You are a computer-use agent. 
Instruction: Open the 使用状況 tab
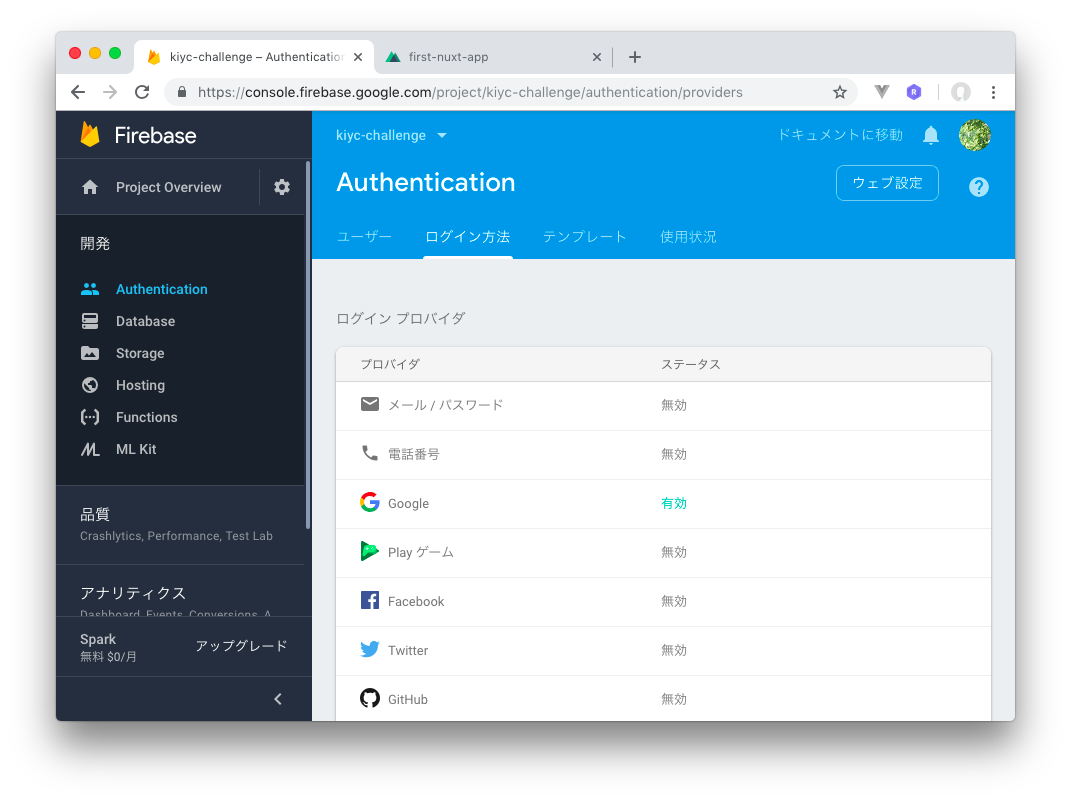pos(688,237)
